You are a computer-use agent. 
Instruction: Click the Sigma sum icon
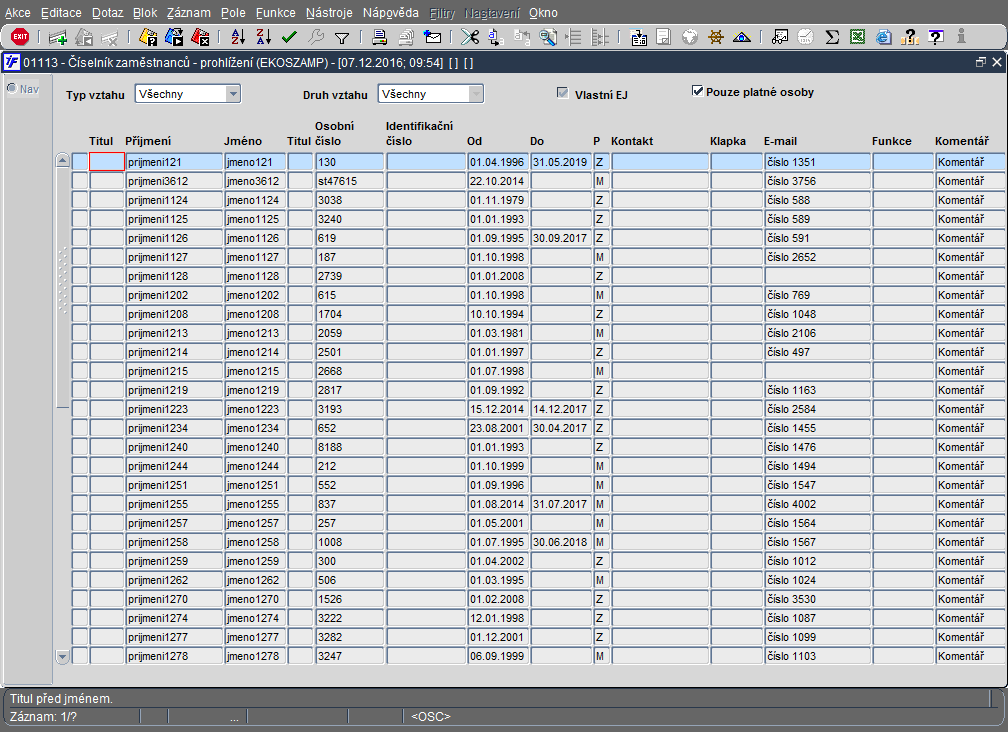tap(831, 37)
